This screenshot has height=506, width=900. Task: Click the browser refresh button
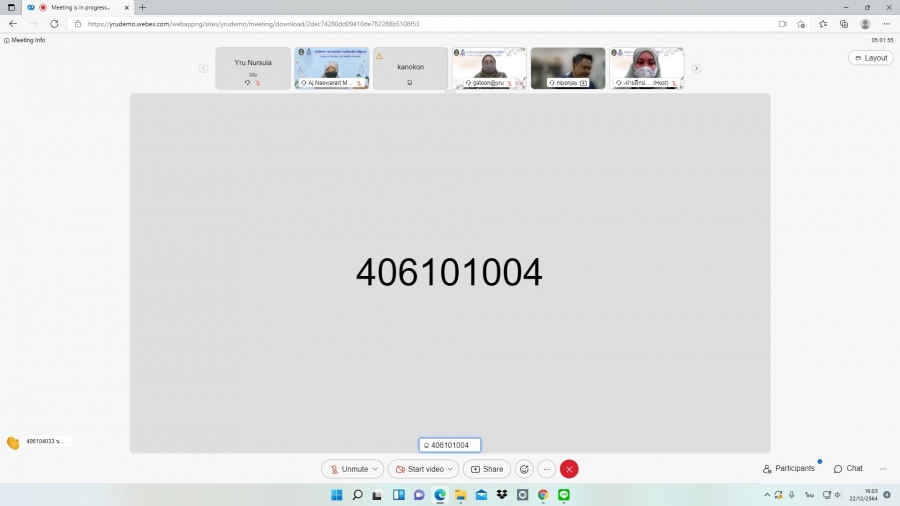click(x=54, y=24)
